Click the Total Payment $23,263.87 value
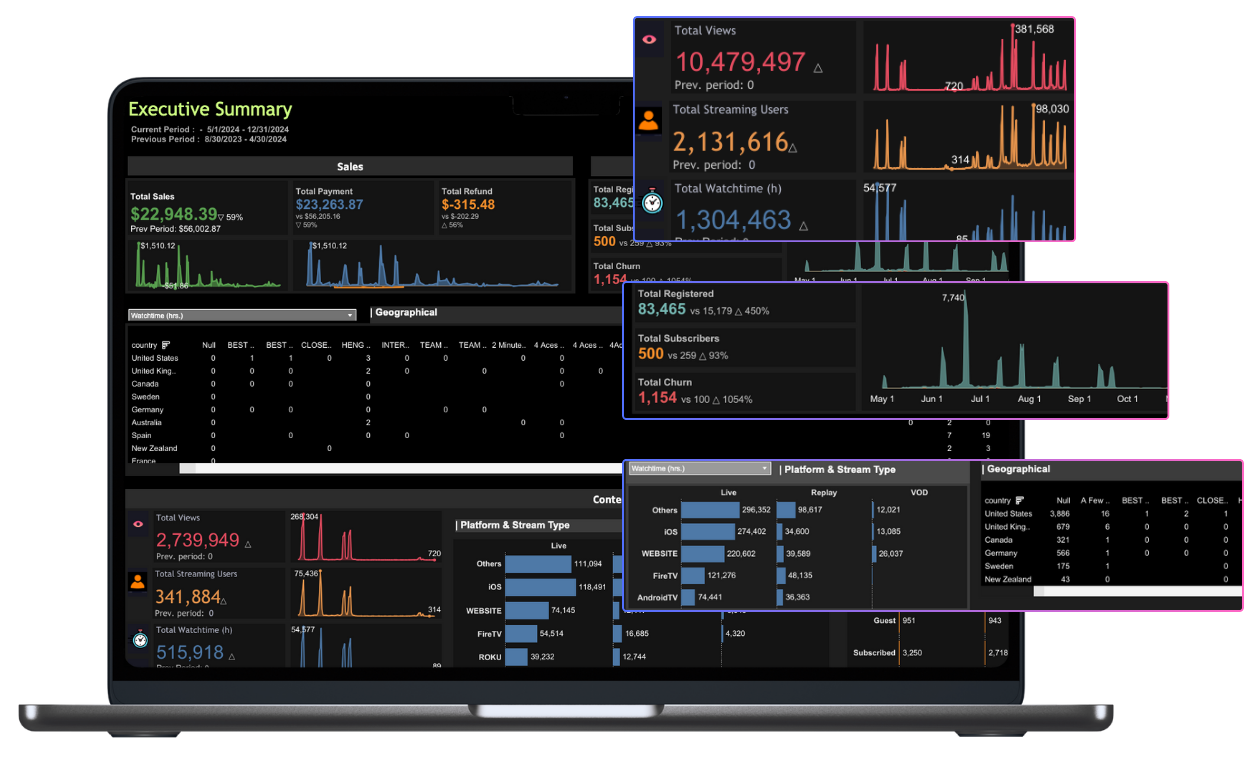The image size is (1244, 768). pos(329,204)
